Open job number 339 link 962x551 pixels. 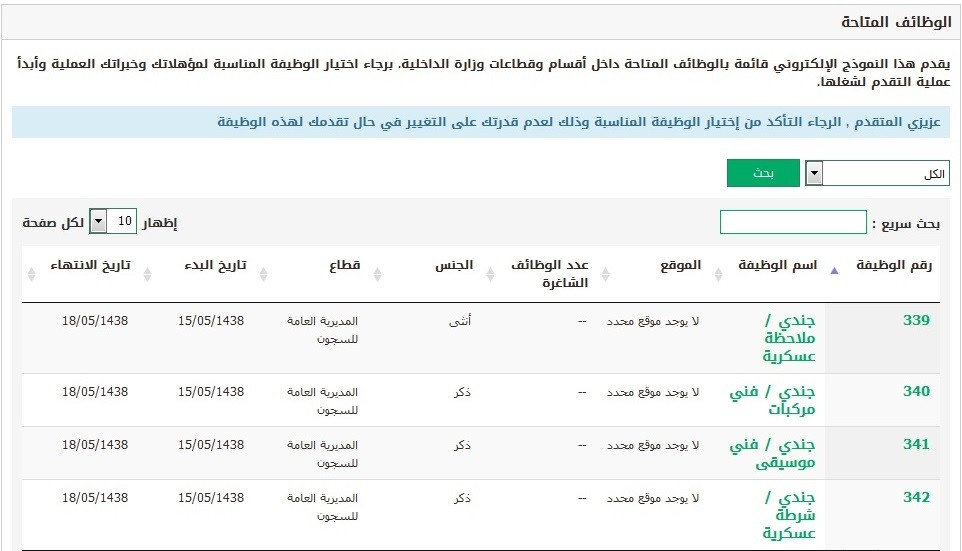click(916, 320)
